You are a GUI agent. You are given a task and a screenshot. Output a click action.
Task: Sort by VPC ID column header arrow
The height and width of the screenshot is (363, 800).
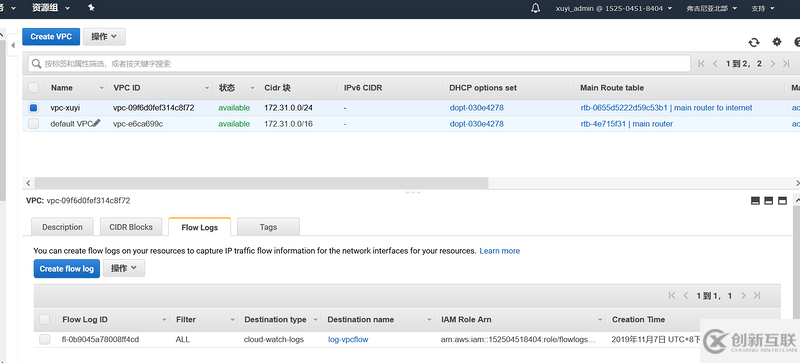tap(207, 88)
